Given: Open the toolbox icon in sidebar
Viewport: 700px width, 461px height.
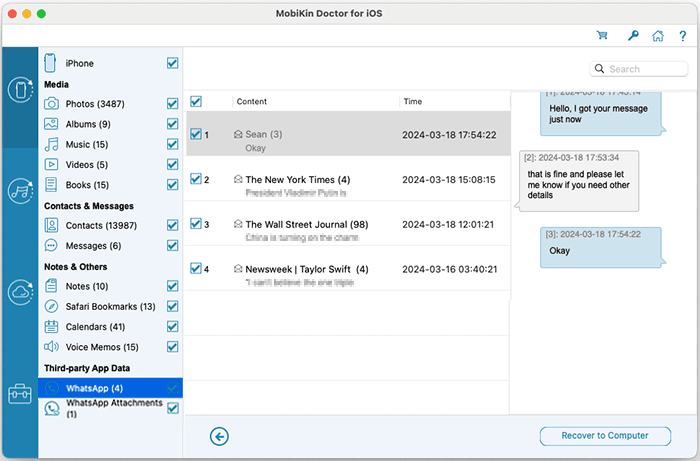Looking at the screenshot, I should (x=20, y=393).
